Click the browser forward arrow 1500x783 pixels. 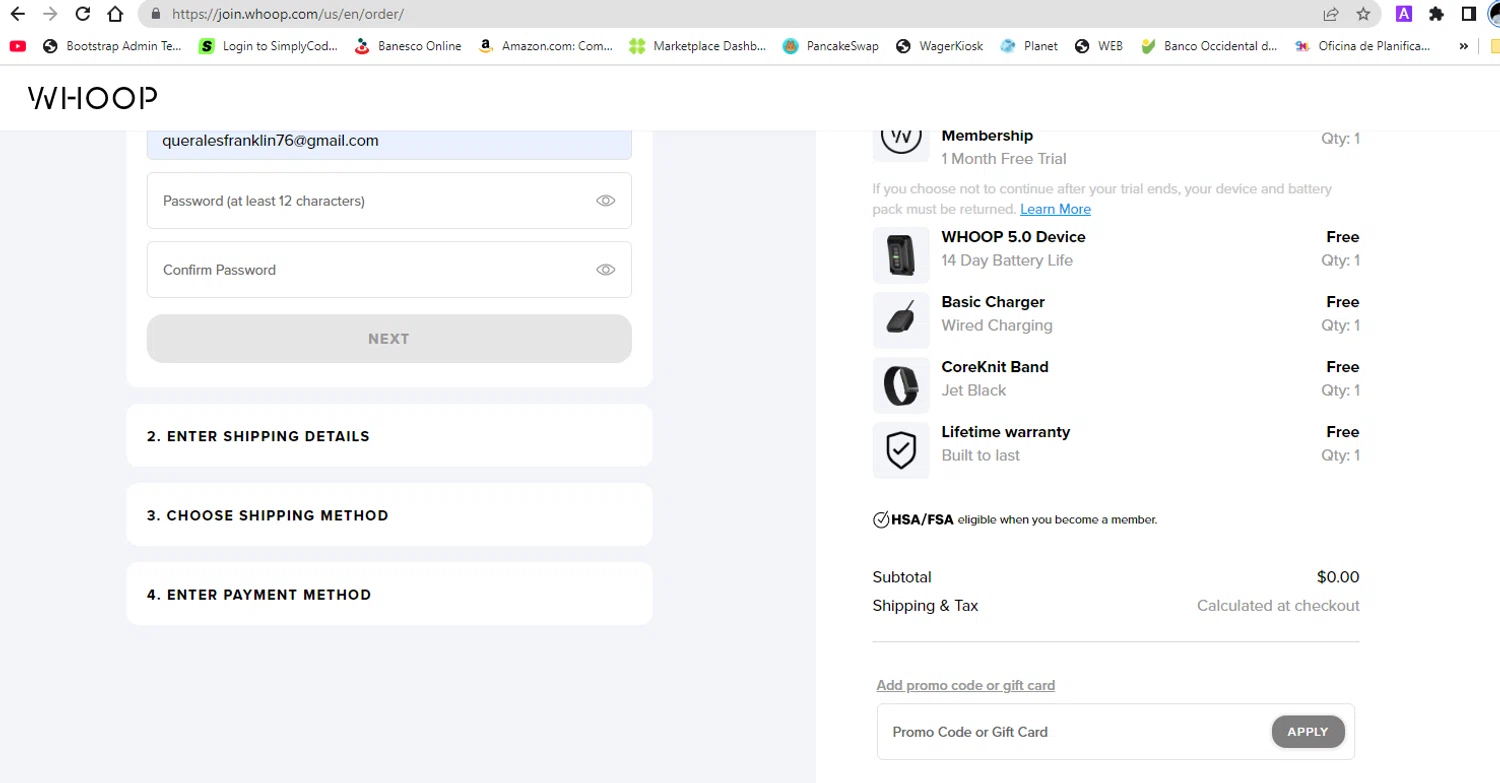pos(50,14)
